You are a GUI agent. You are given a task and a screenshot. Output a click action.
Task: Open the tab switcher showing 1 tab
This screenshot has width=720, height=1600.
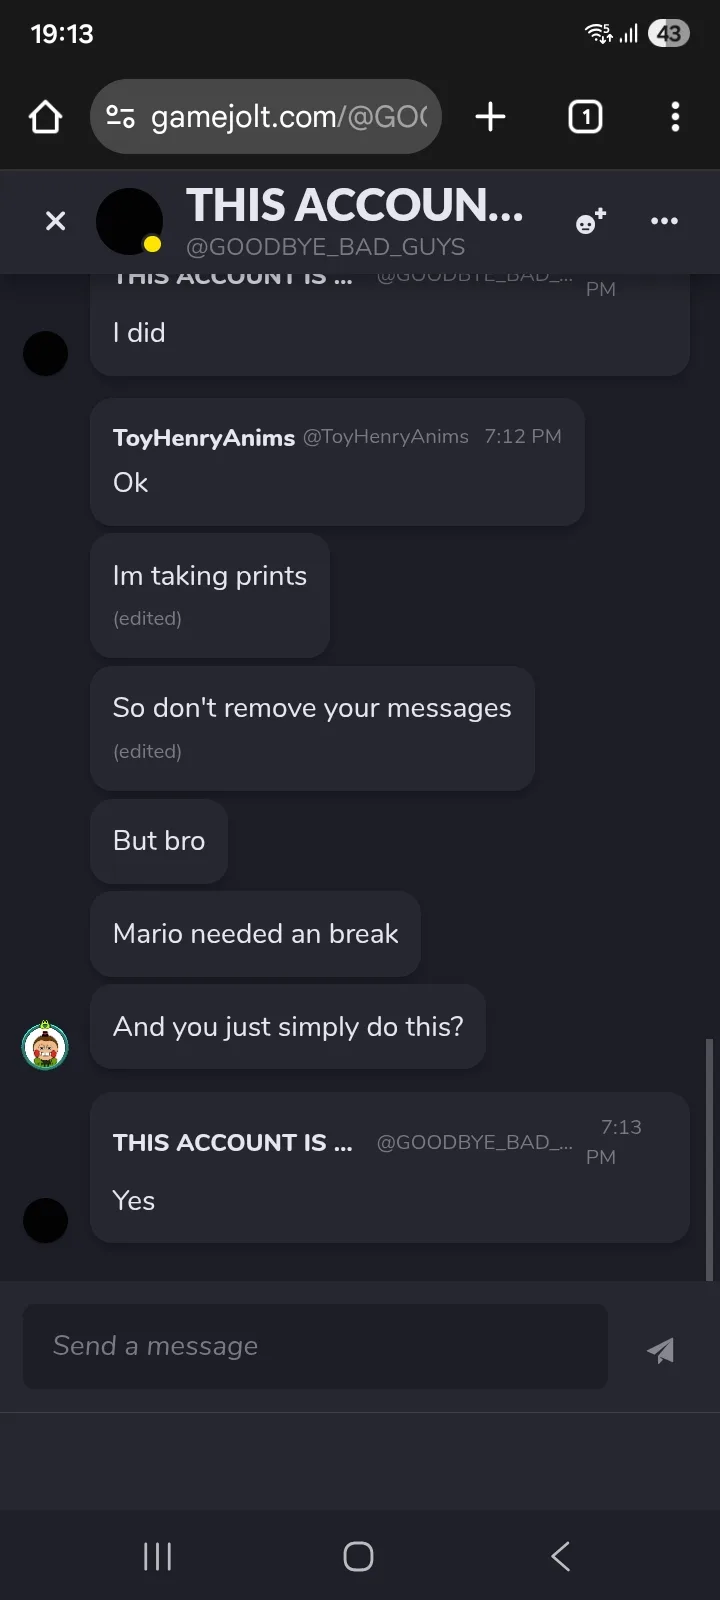(x=585, y=117)
